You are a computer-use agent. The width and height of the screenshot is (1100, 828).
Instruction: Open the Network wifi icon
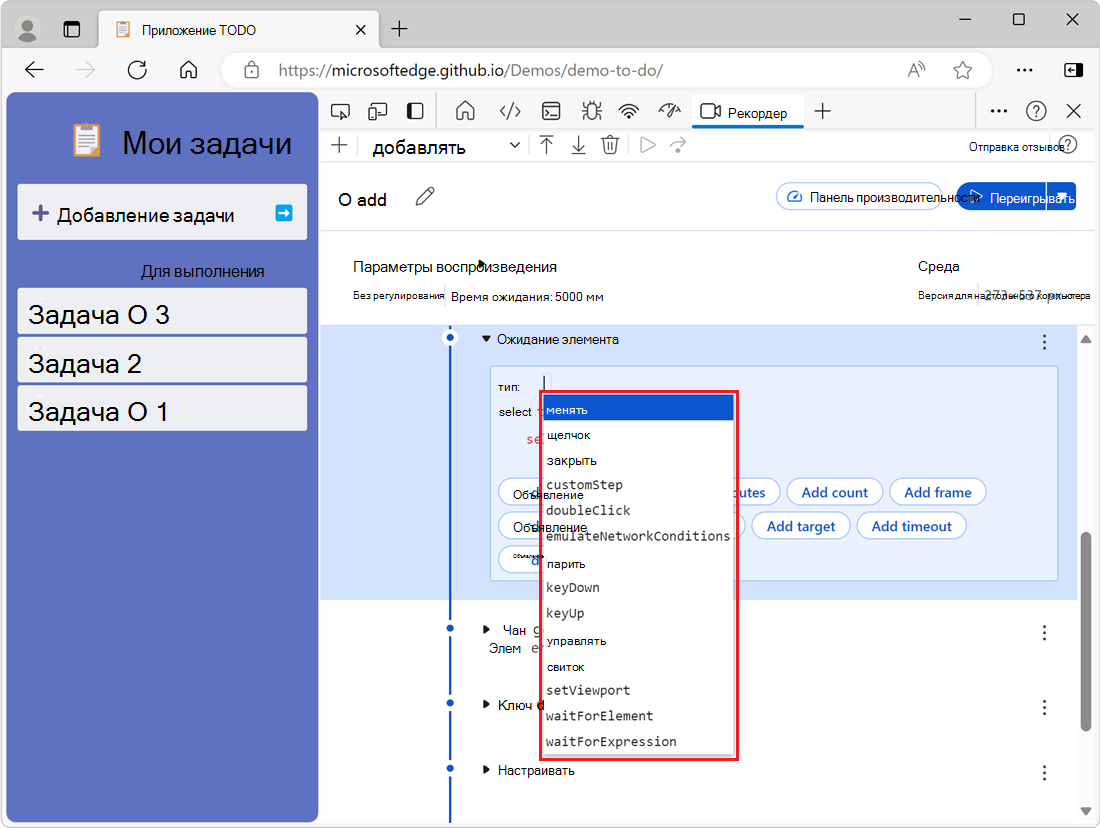point(629,112)
